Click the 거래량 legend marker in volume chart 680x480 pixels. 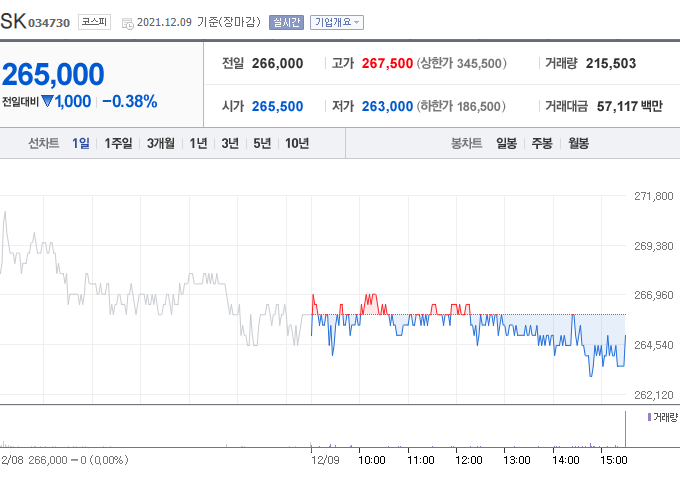[649, 417]
